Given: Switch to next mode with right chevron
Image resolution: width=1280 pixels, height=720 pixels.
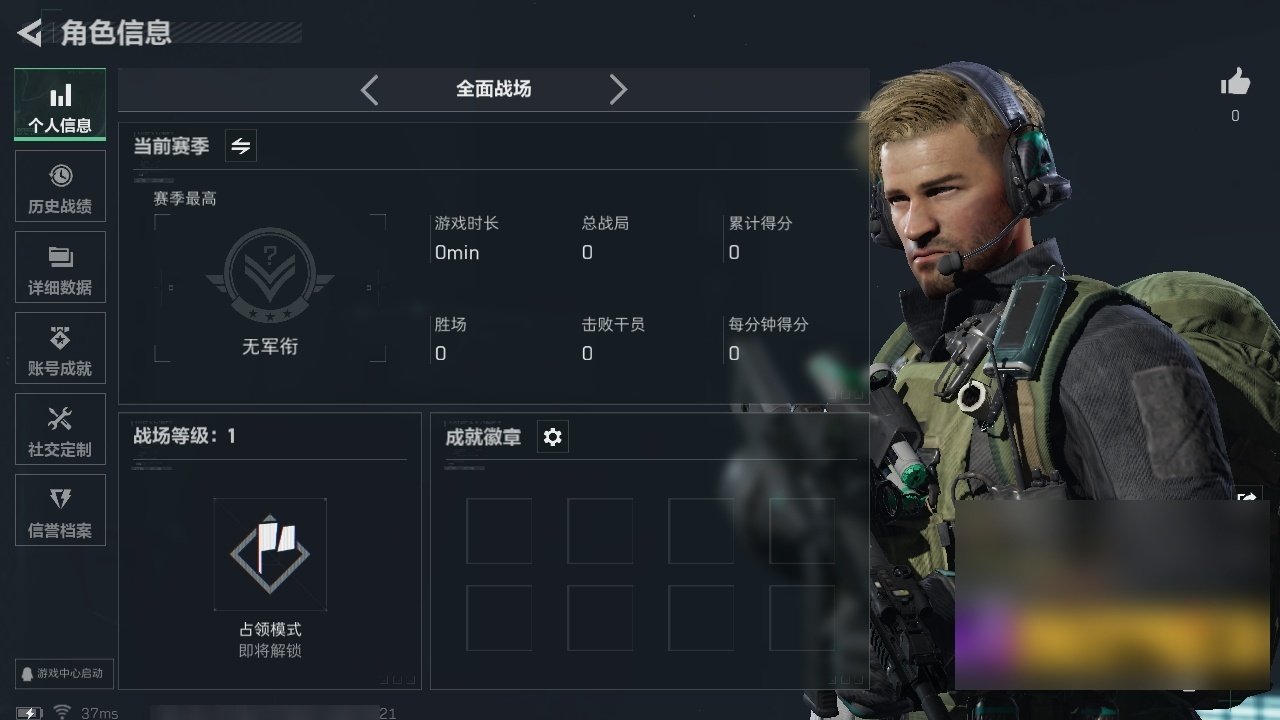Looking at the screenshot, I should coord(618,90).
